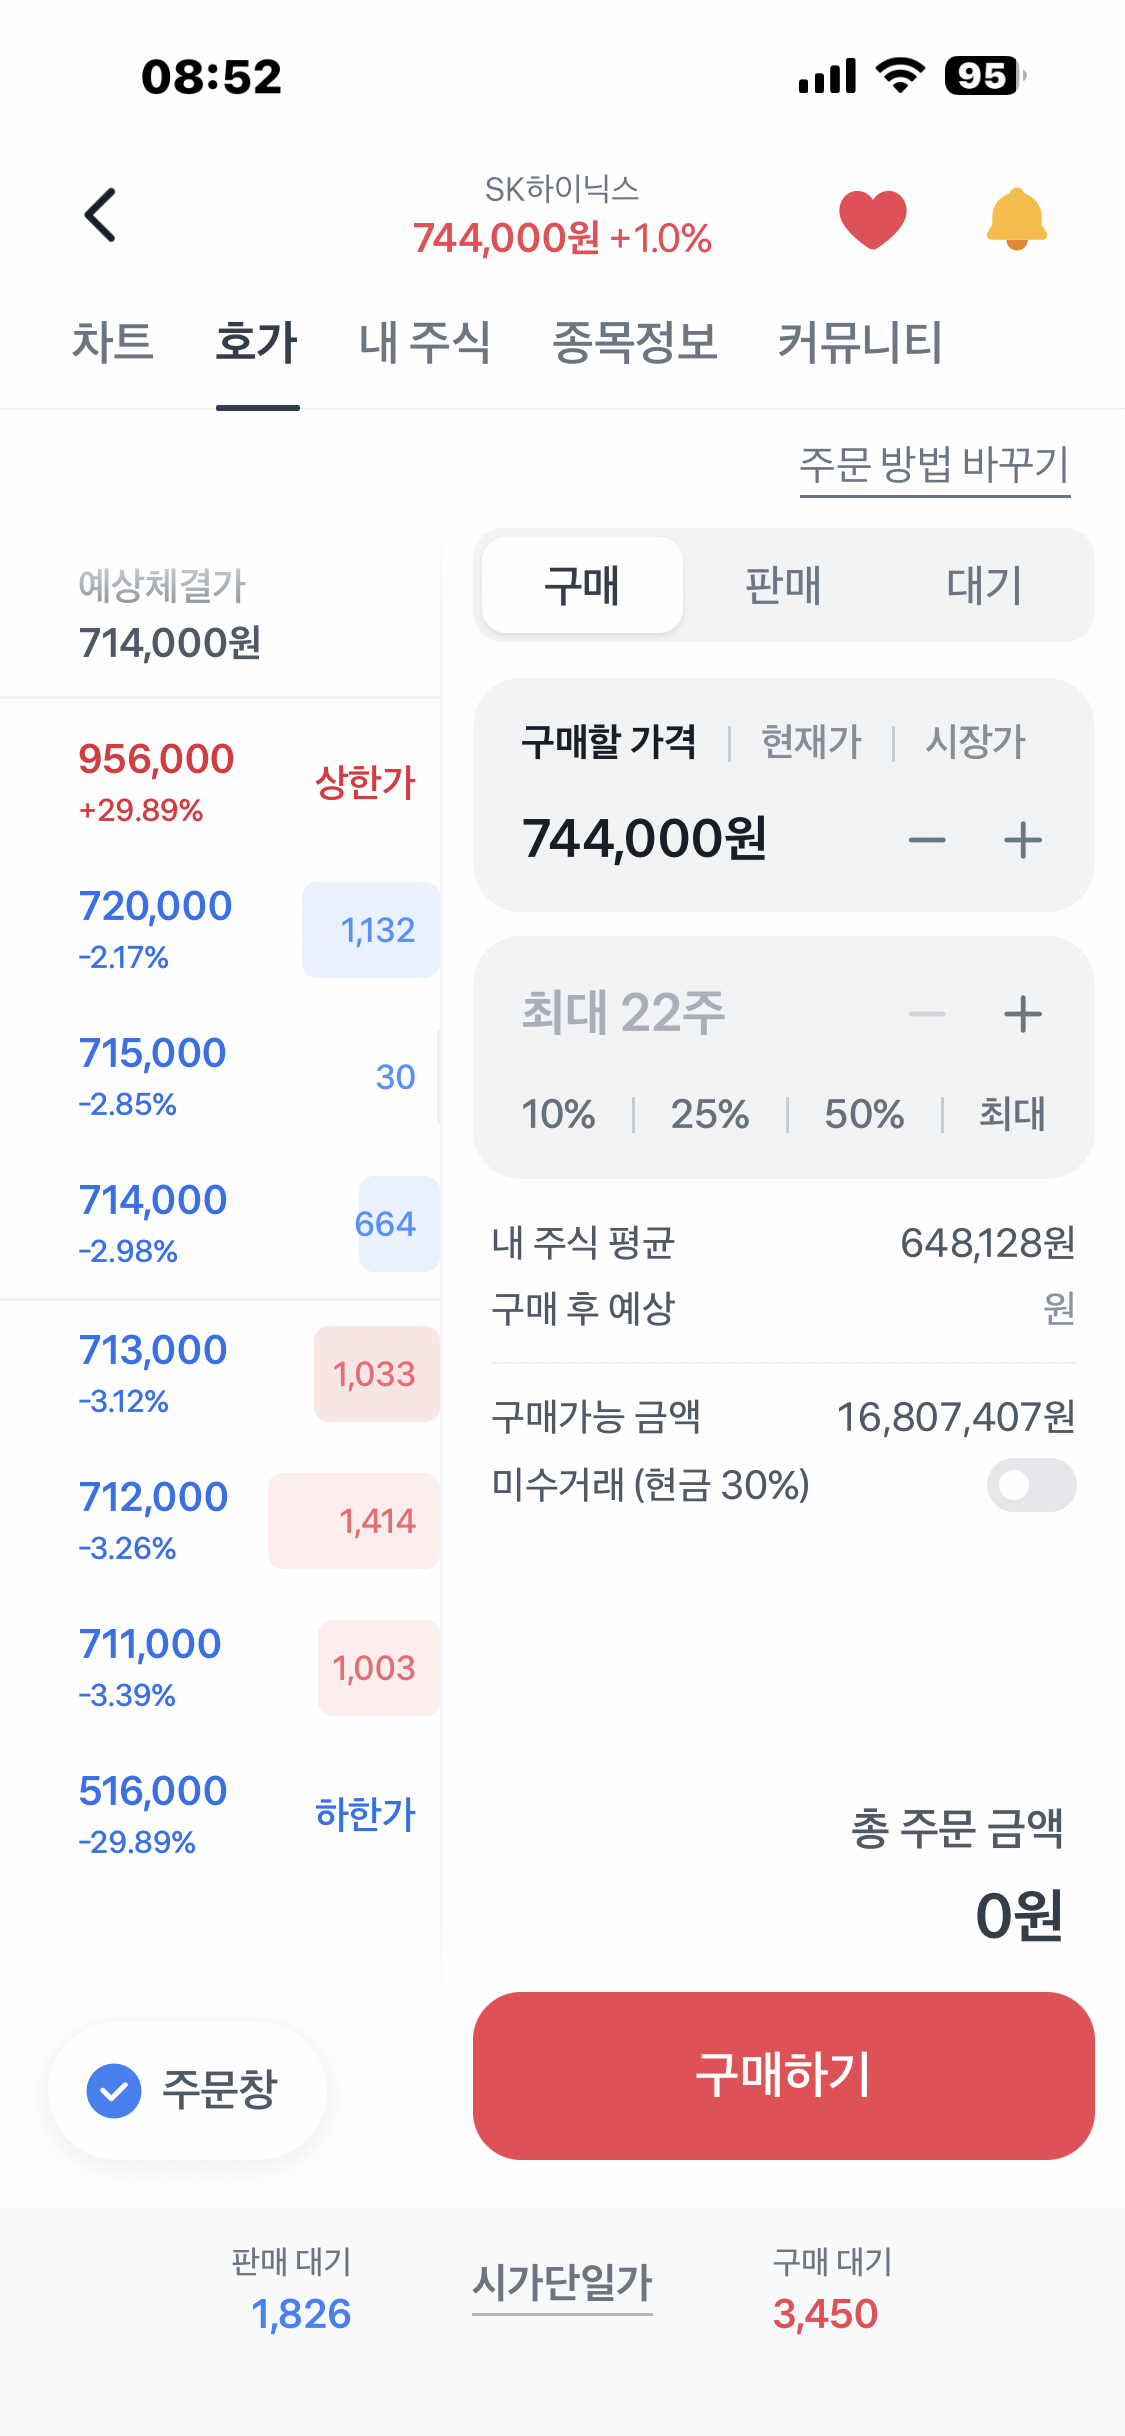Toggle the heart favorite icon
This screenshot has height=2436, width=1125.
(x=872, y=218)
